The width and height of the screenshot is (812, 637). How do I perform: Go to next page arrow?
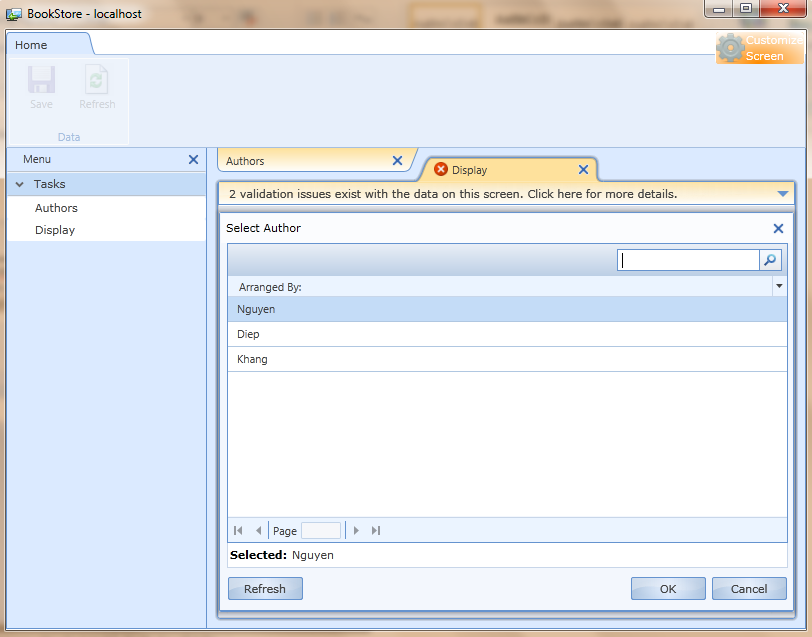pyautogui.click(x=356, y=531)
